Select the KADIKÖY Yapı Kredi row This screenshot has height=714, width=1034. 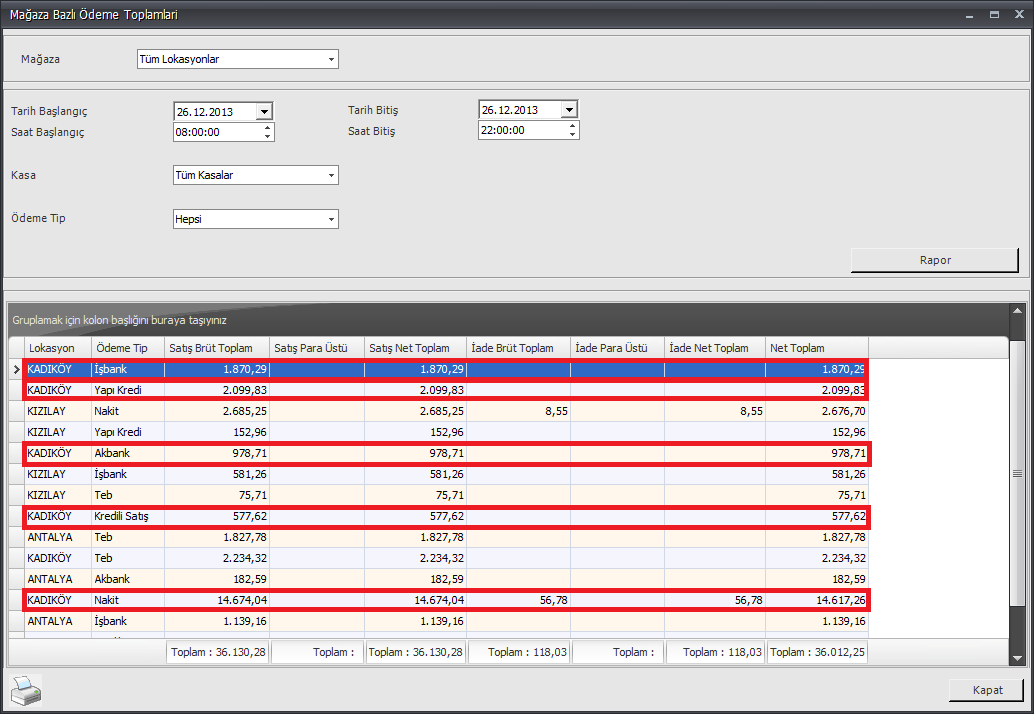(446, 390)
